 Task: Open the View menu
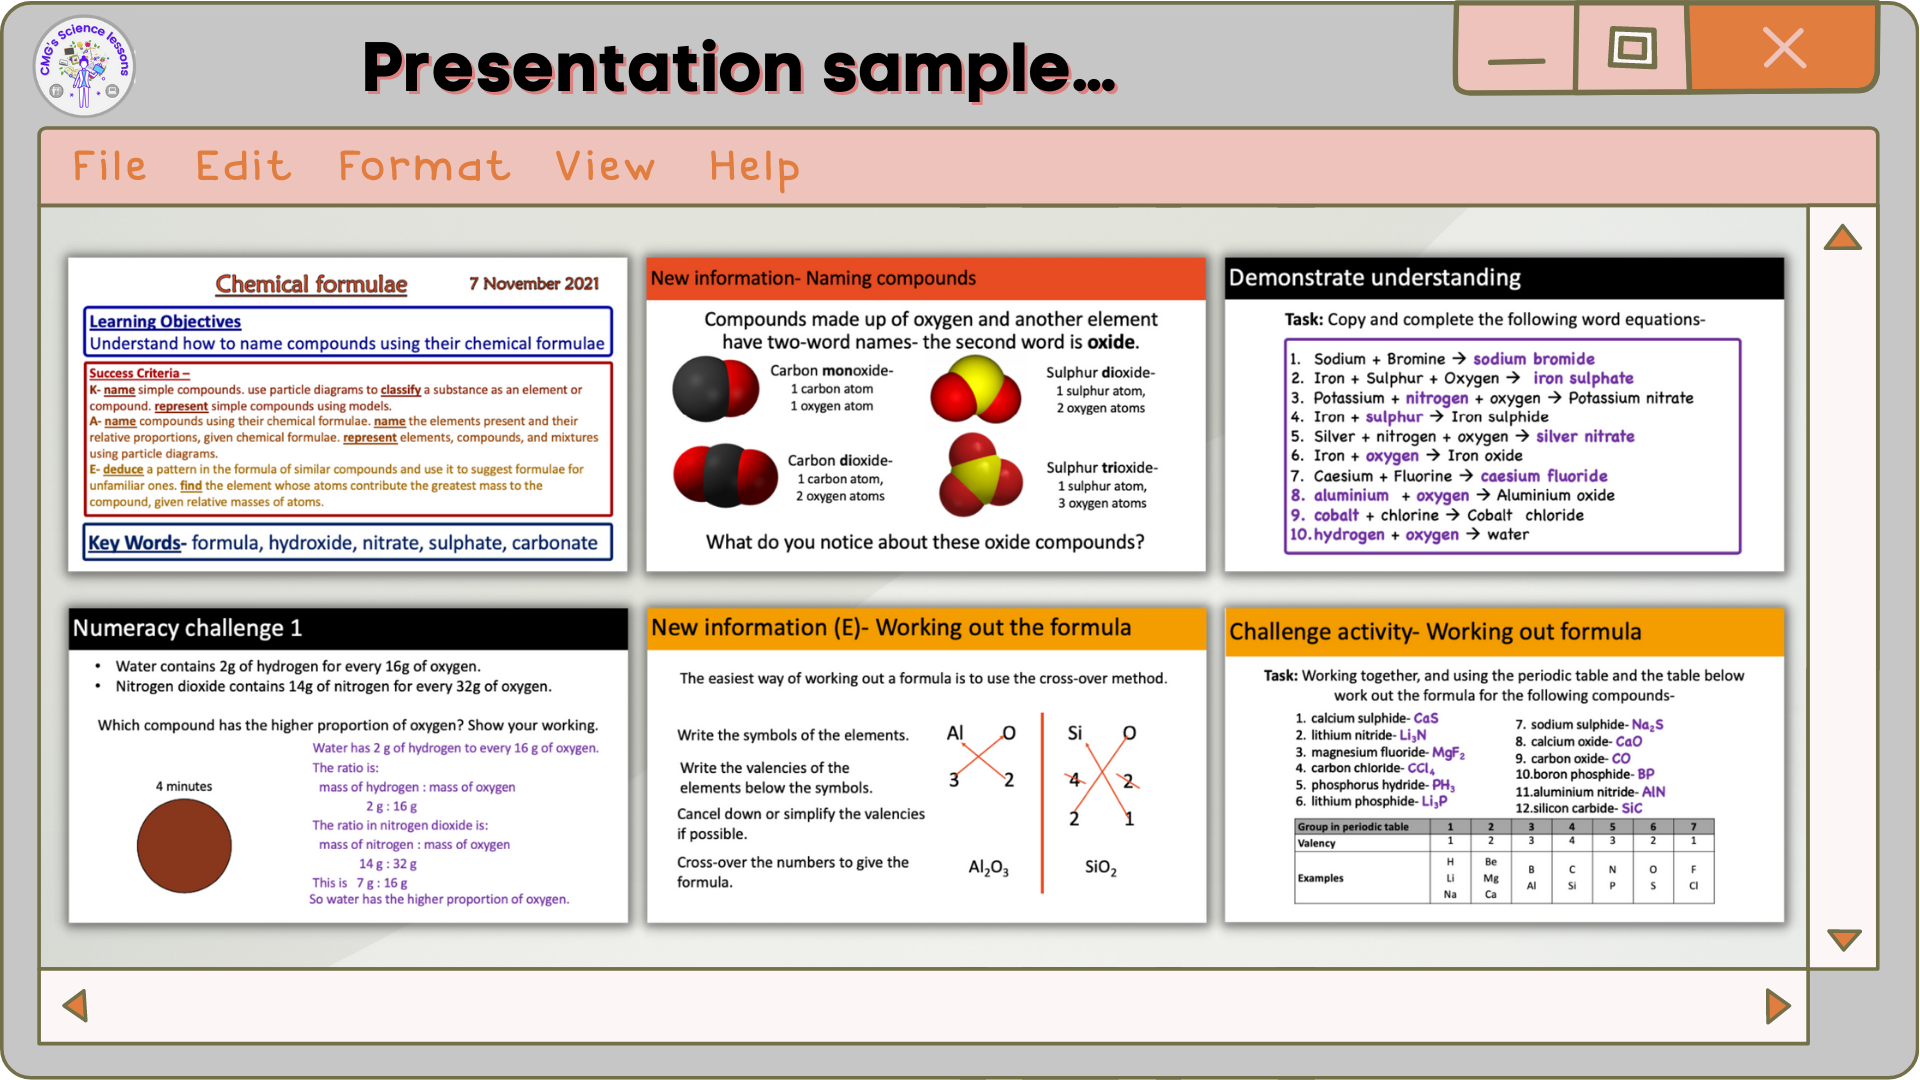[x=605, y=166]
